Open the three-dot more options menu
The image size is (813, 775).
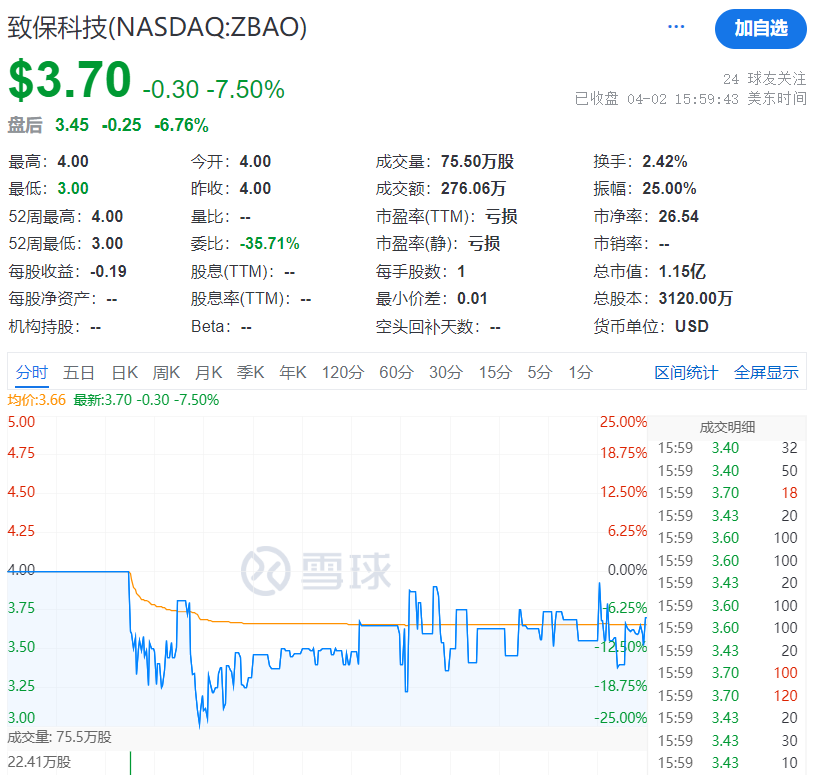pyautogui.click(x=676, y=27)
